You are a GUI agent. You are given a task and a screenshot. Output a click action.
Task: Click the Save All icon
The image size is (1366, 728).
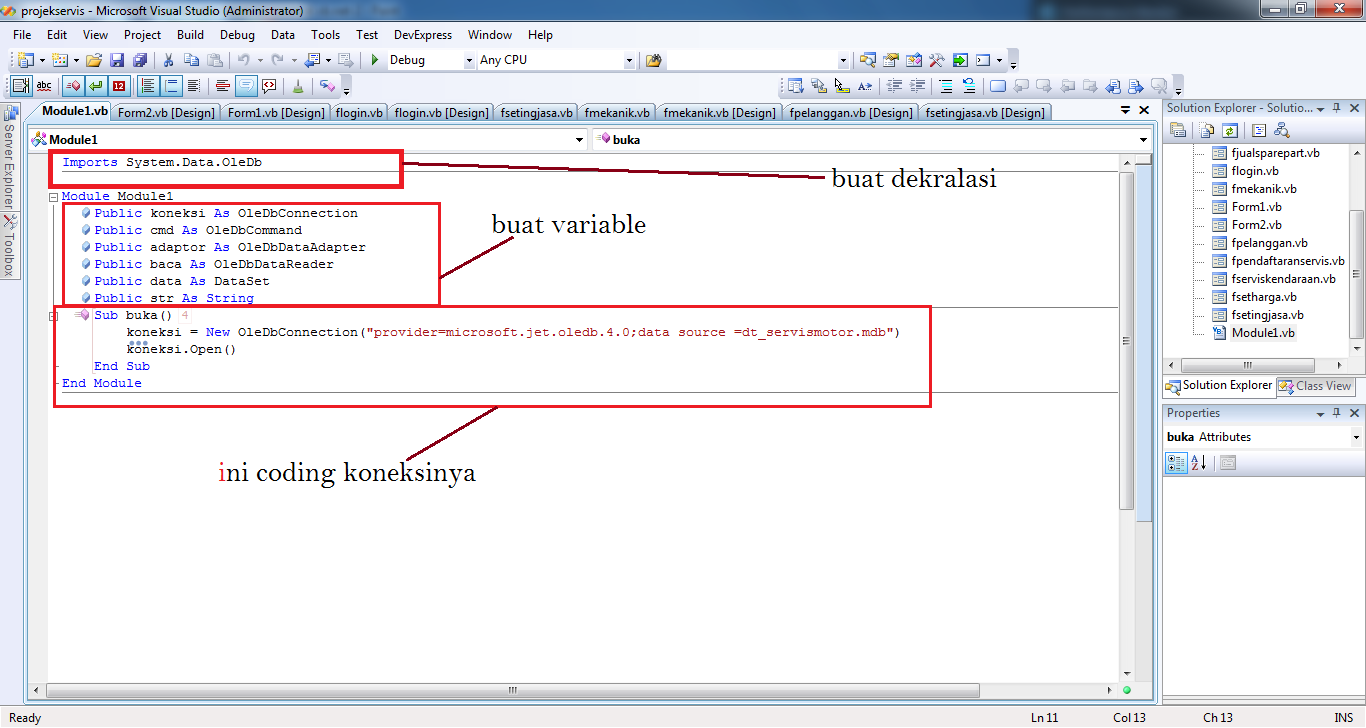click(140, 60)
